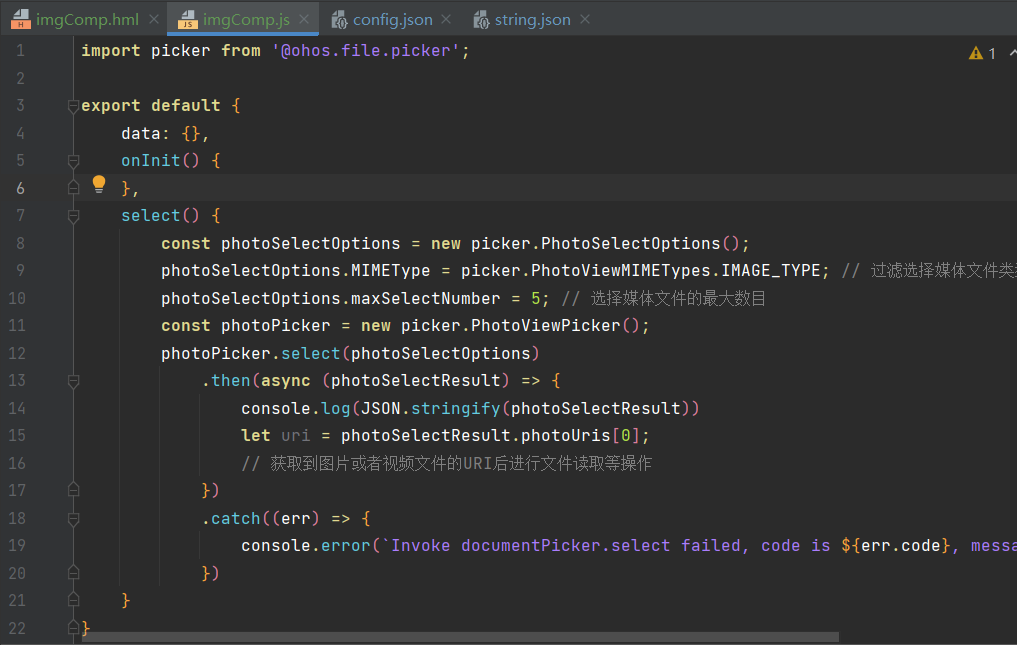Click the horizontal scrollbar at the bottom
The height and width of the screenshot is (645, 1017).
click(x=450, y=634)
